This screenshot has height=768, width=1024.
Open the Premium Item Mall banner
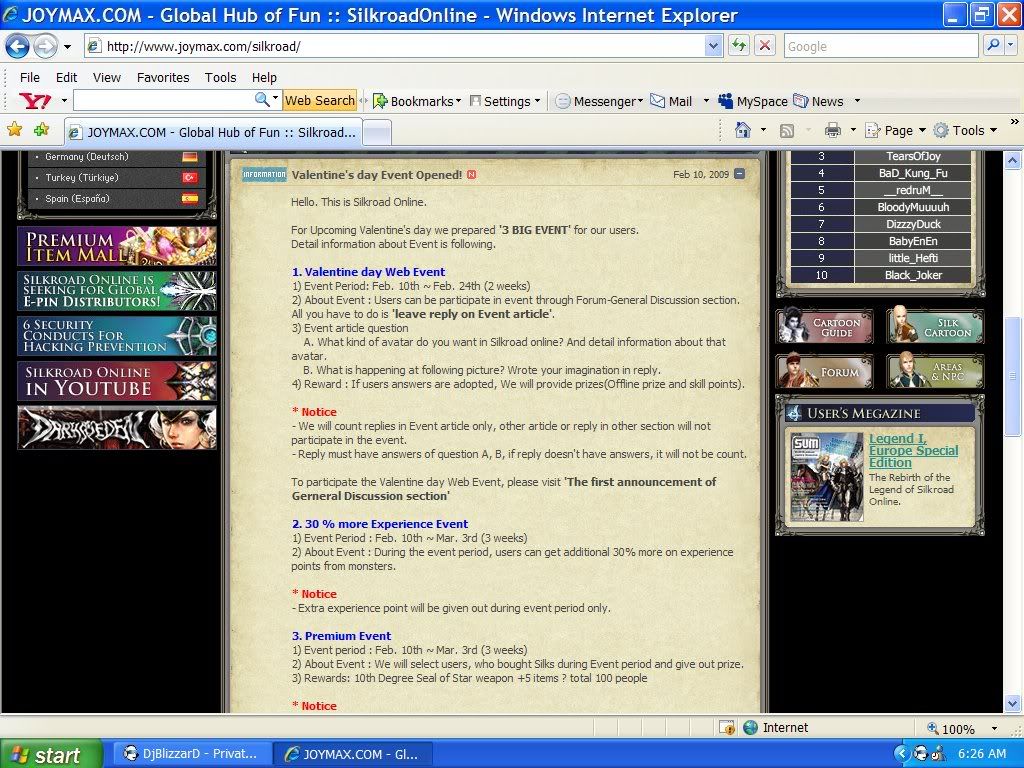point(117,246)
